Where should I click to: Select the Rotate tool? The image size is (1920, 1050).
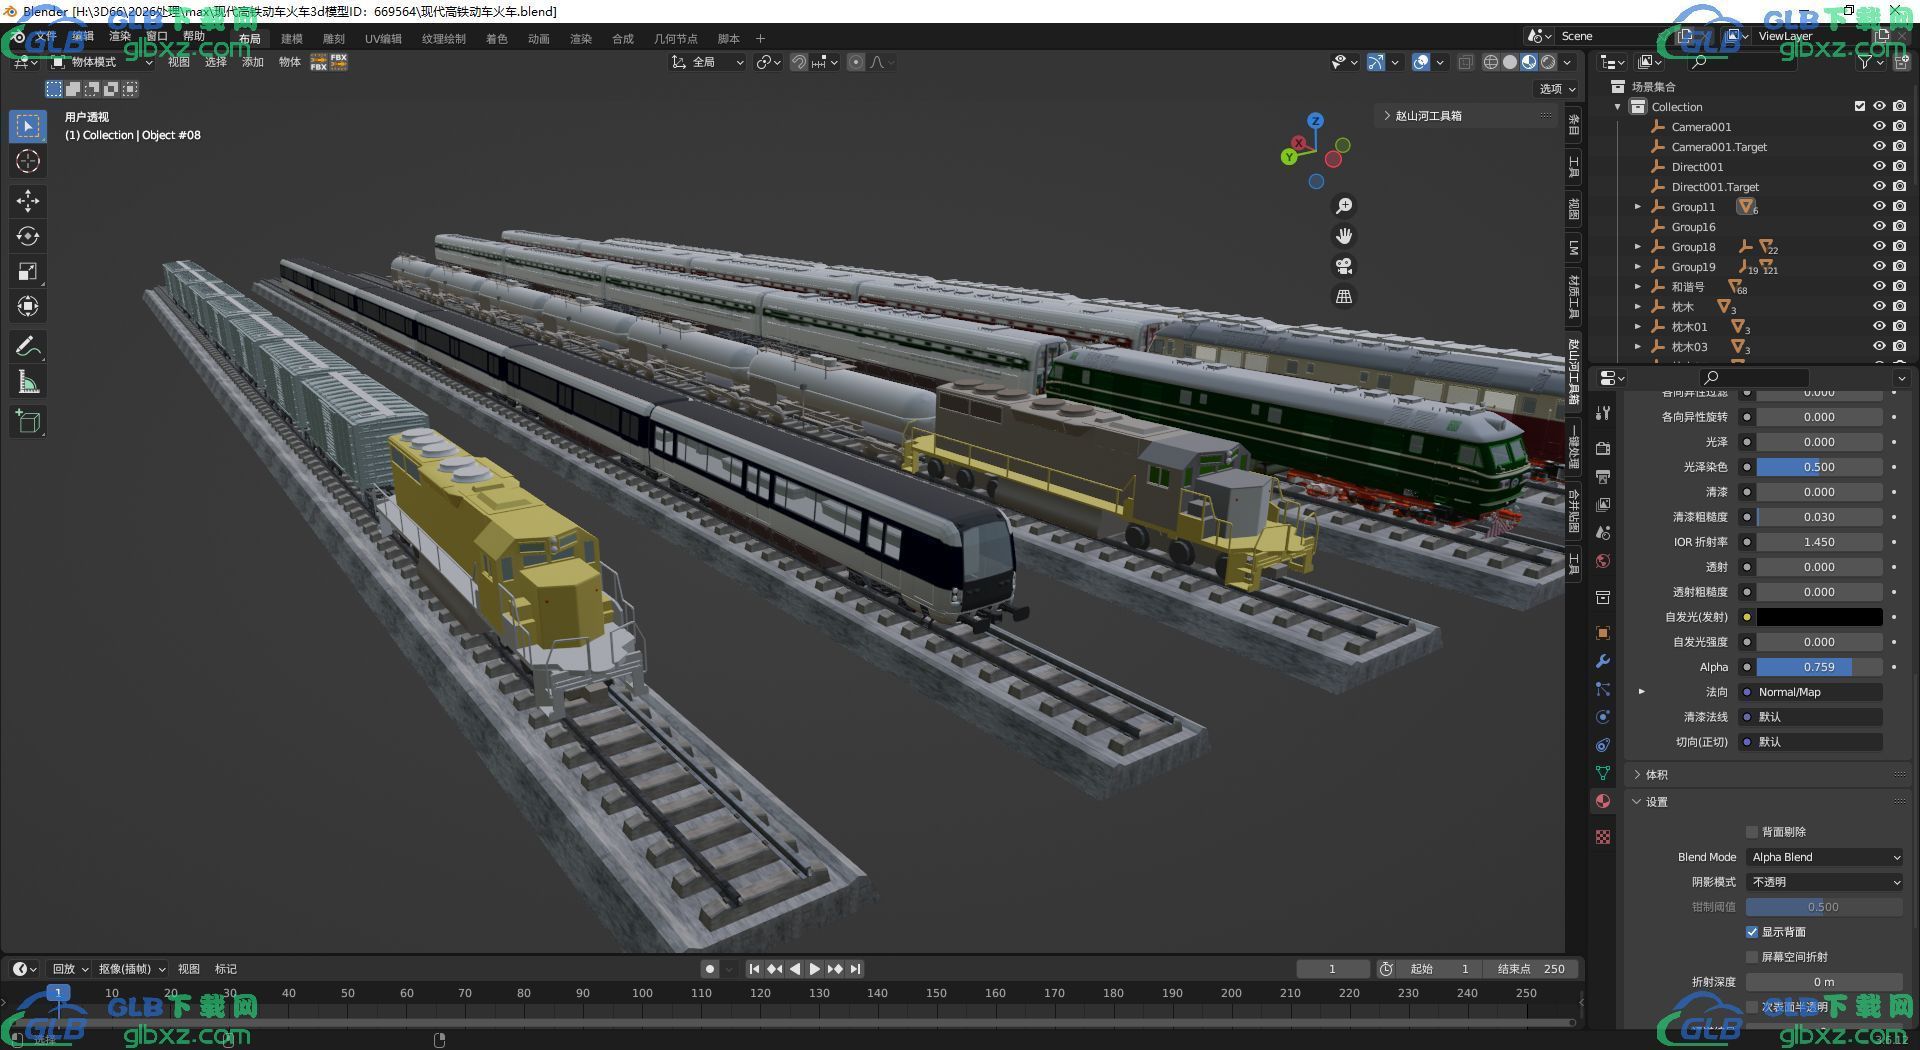click(28, 236)
